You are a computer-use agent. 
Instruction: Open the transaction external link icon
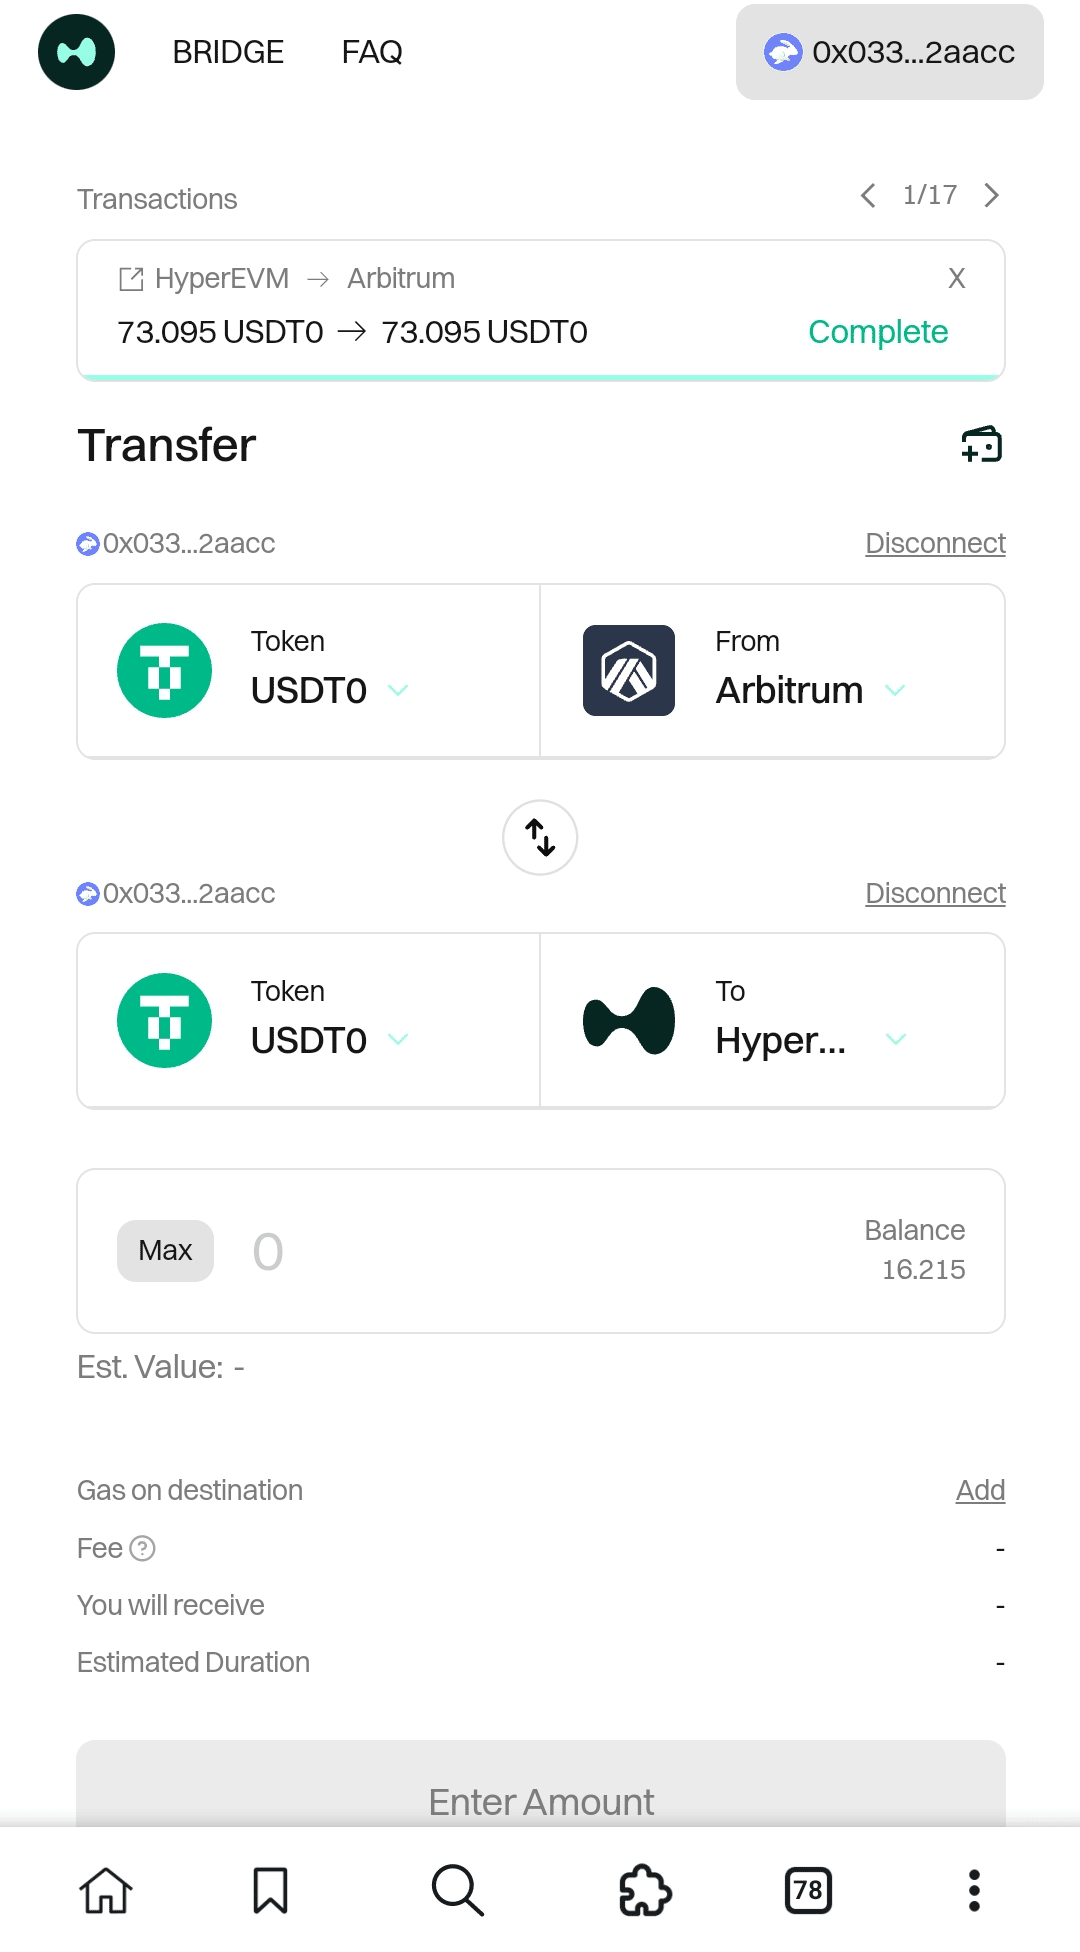pyautogui.click(x=129, y=279)
